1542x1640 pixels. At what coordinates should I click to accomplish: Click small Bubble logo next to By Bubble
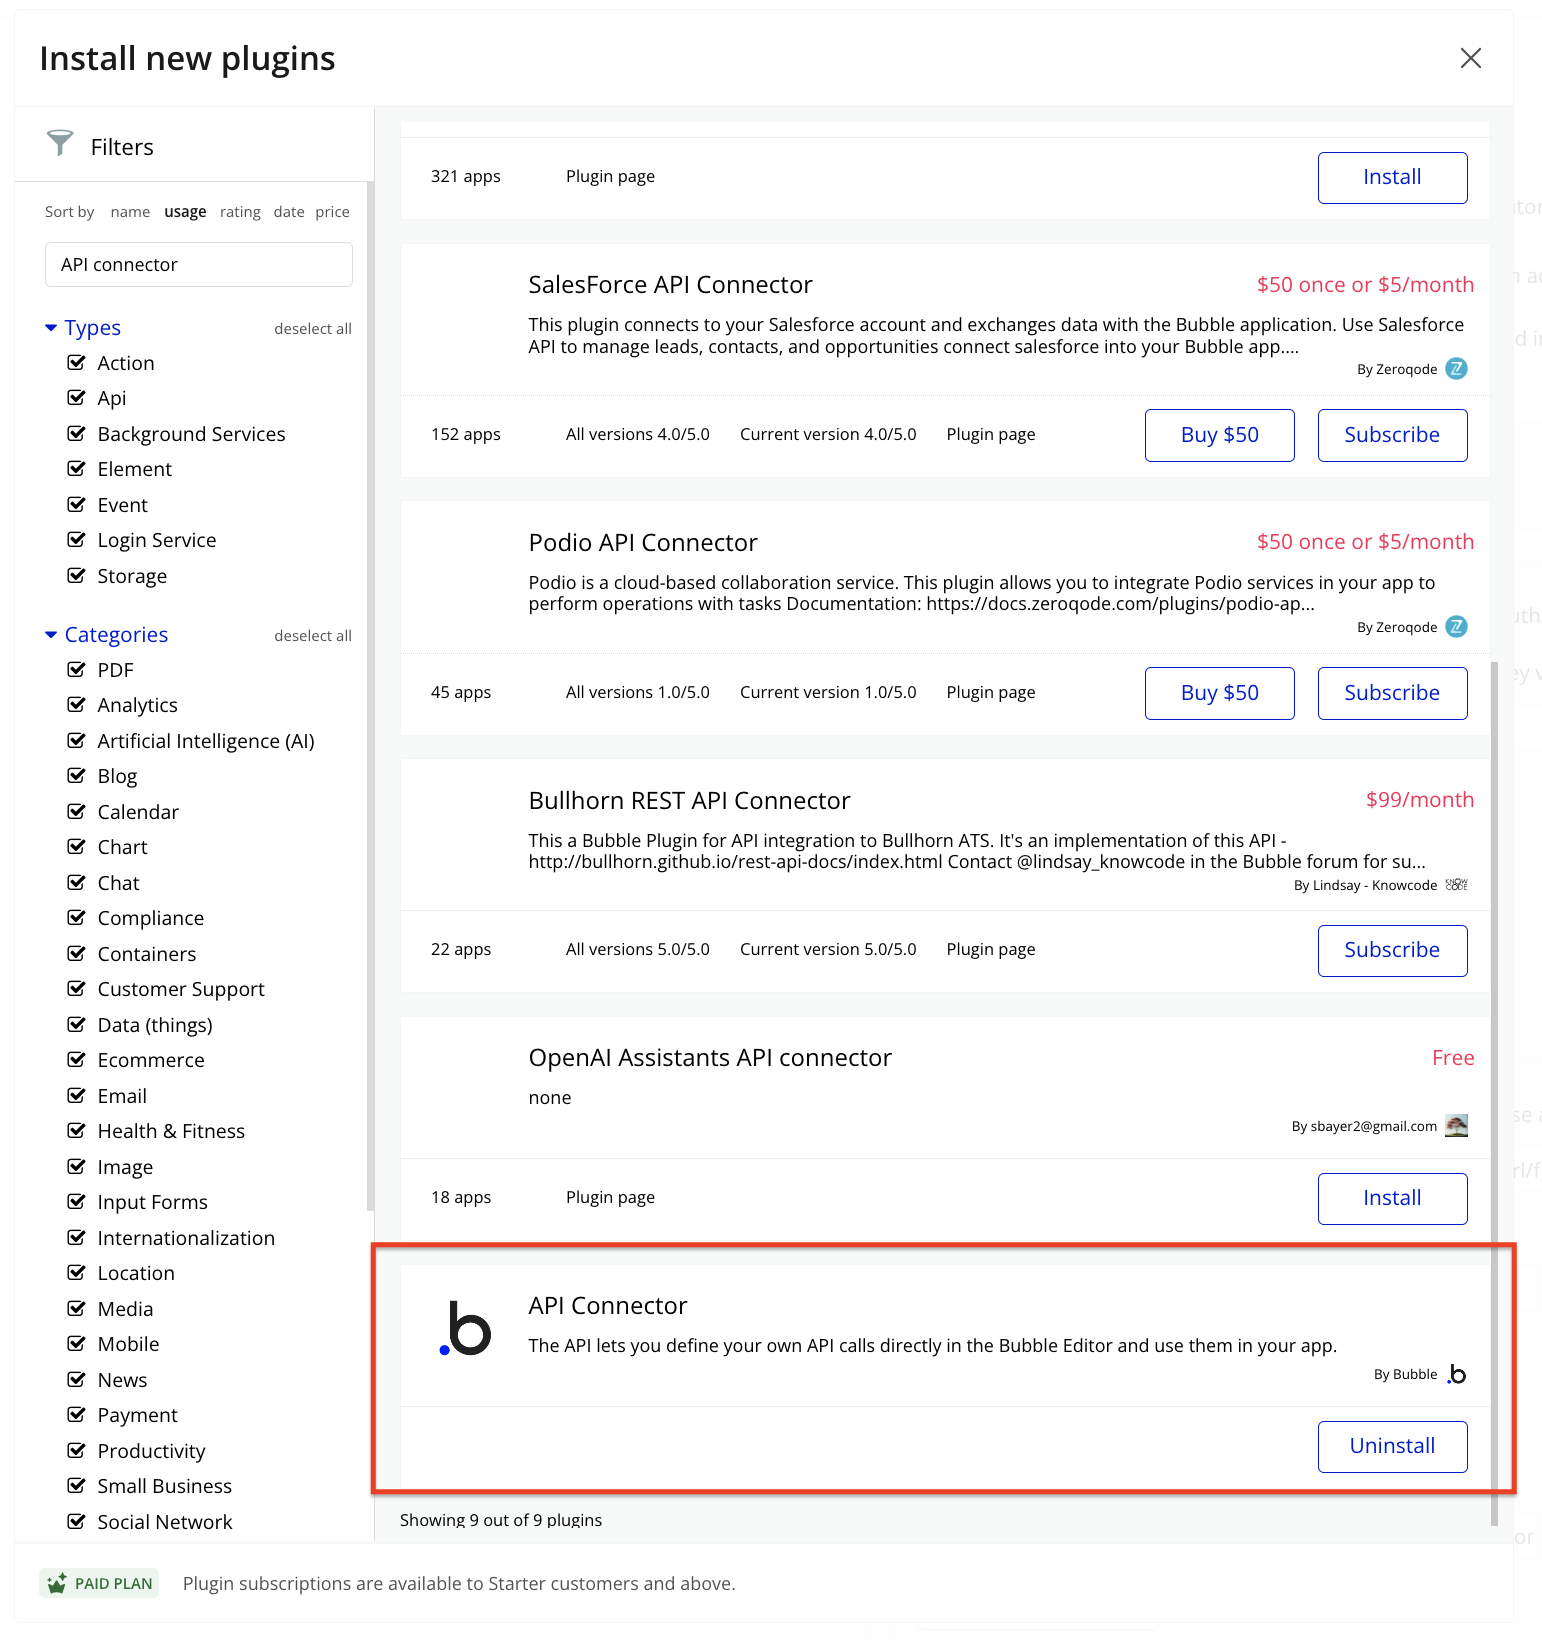pyautogui.click(x=1457, y=1374)
